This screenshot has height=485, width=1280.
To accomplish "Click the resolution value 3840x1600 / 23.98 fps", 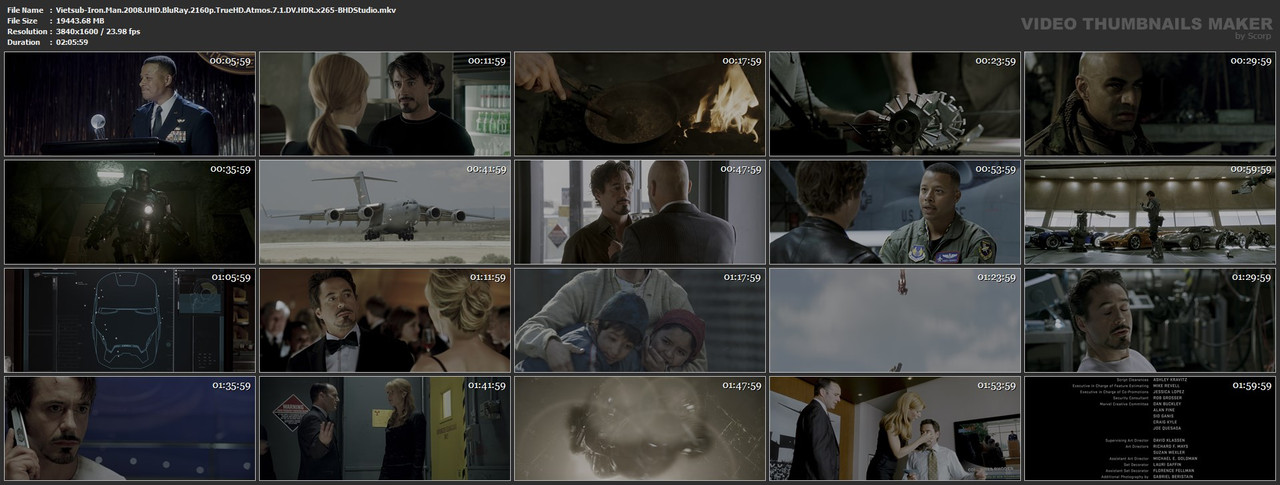I will [98, 31].
